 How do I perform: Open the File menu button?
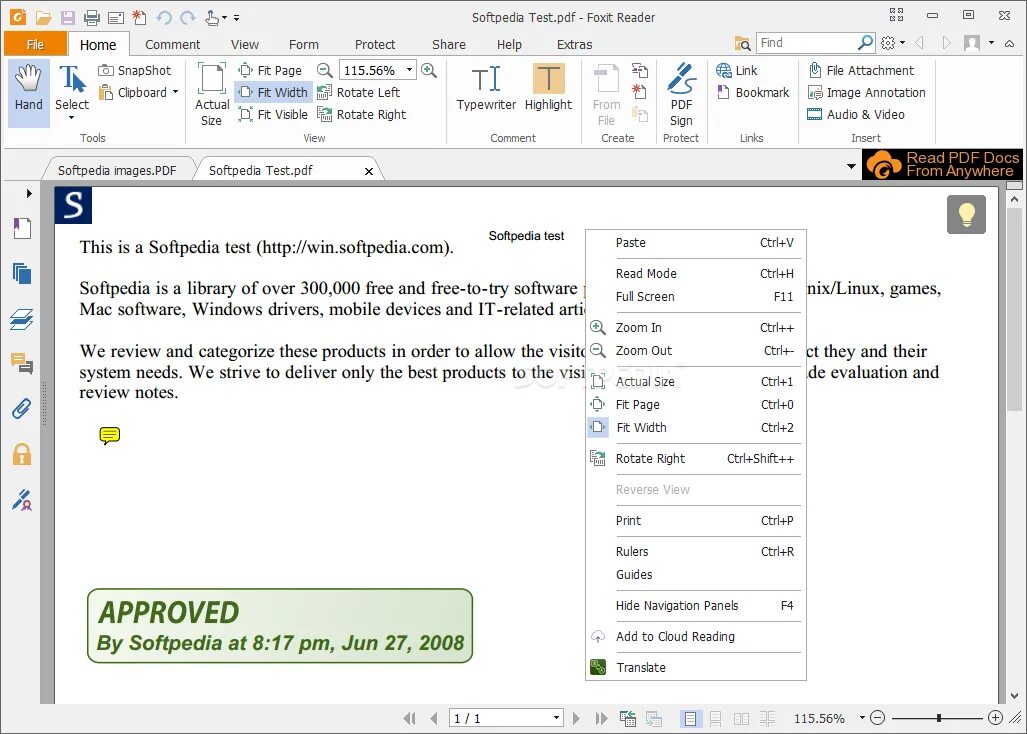(x=35, y=45)
